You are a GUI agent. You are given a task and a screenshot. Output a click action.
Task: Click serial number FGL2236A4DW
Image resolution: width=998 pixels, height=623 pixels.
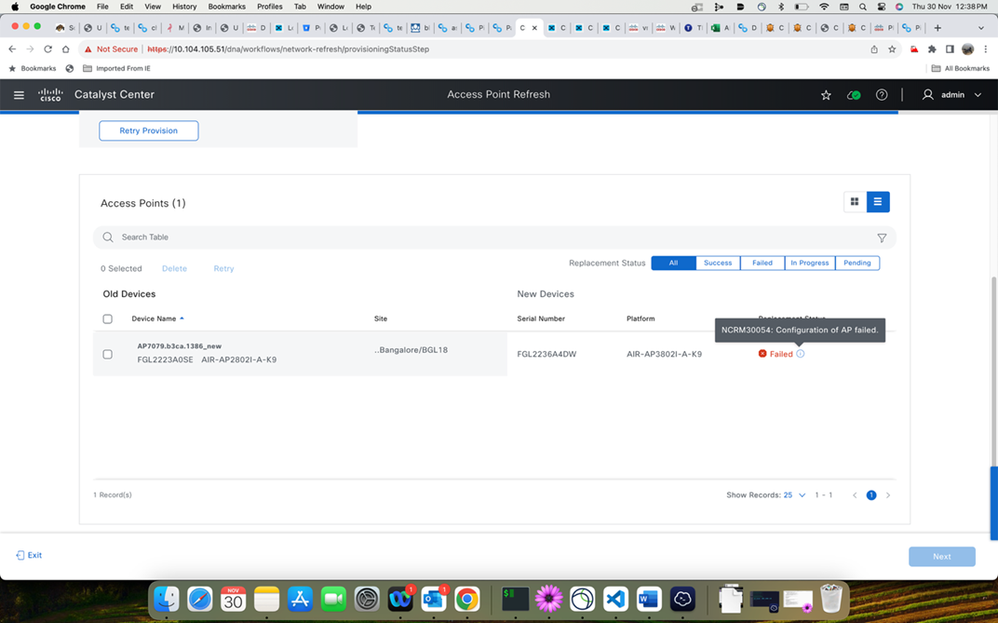click(x=547, y=354)
